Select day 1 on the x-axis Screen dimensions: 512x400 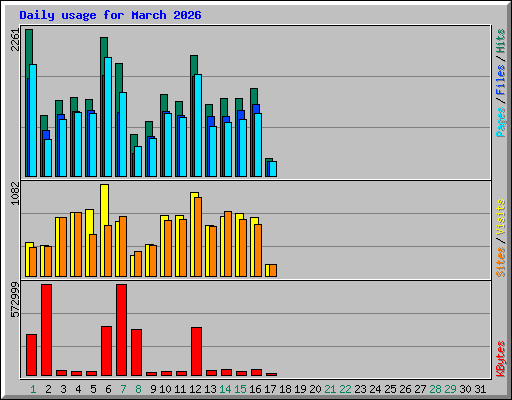pyautogui.click(x=33, y=389)
